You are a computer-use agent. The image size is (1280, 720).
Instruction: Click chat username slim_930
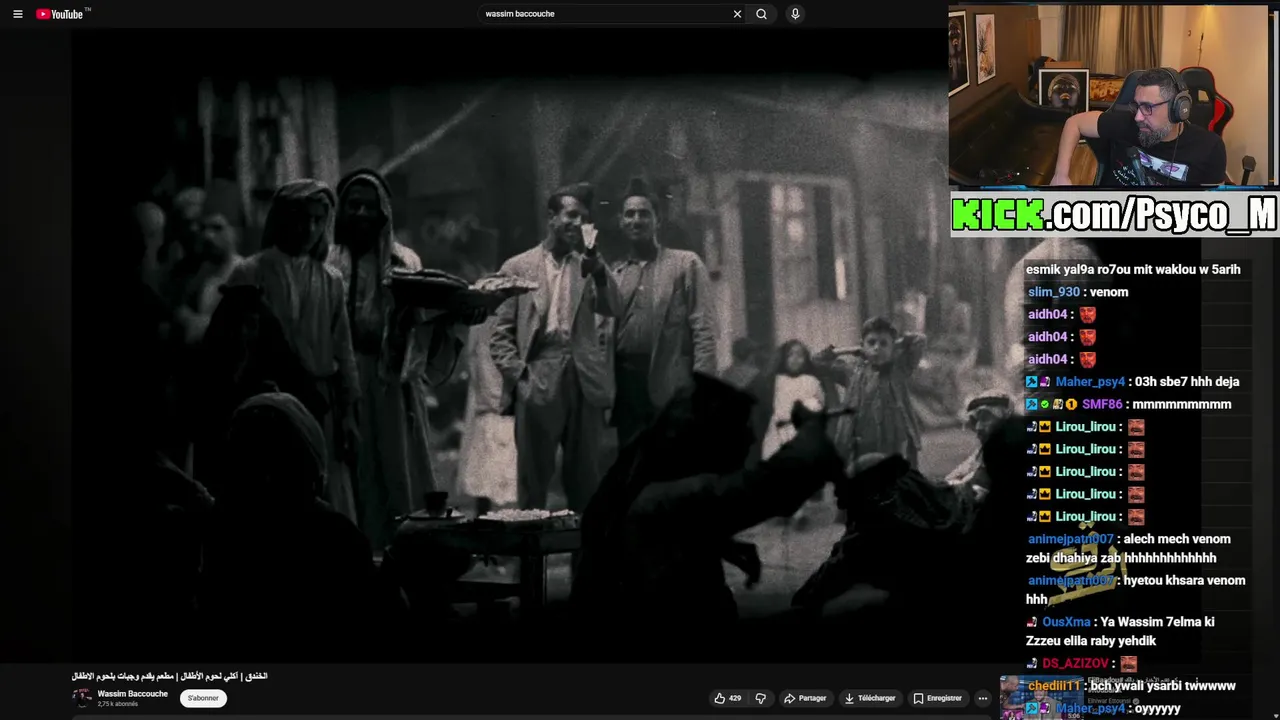point(1054,292)
